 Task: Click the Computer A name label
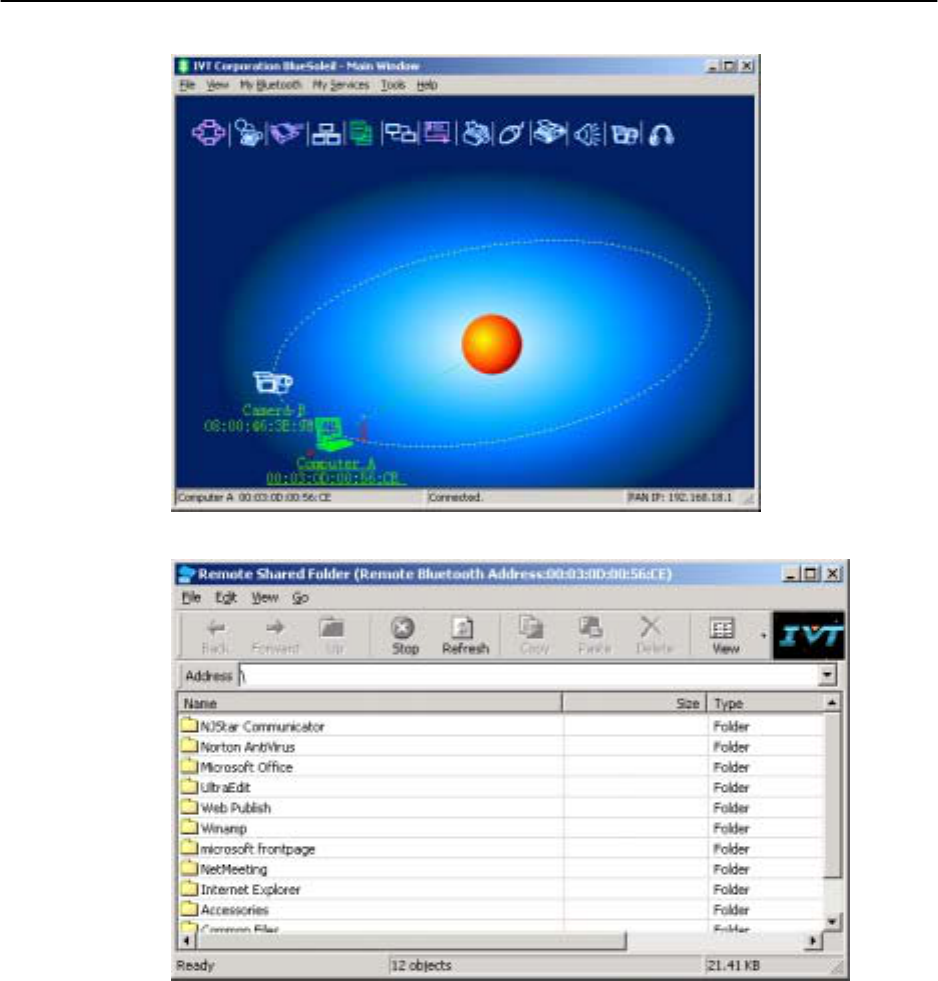pyautogui.click(x=335, y=464)
